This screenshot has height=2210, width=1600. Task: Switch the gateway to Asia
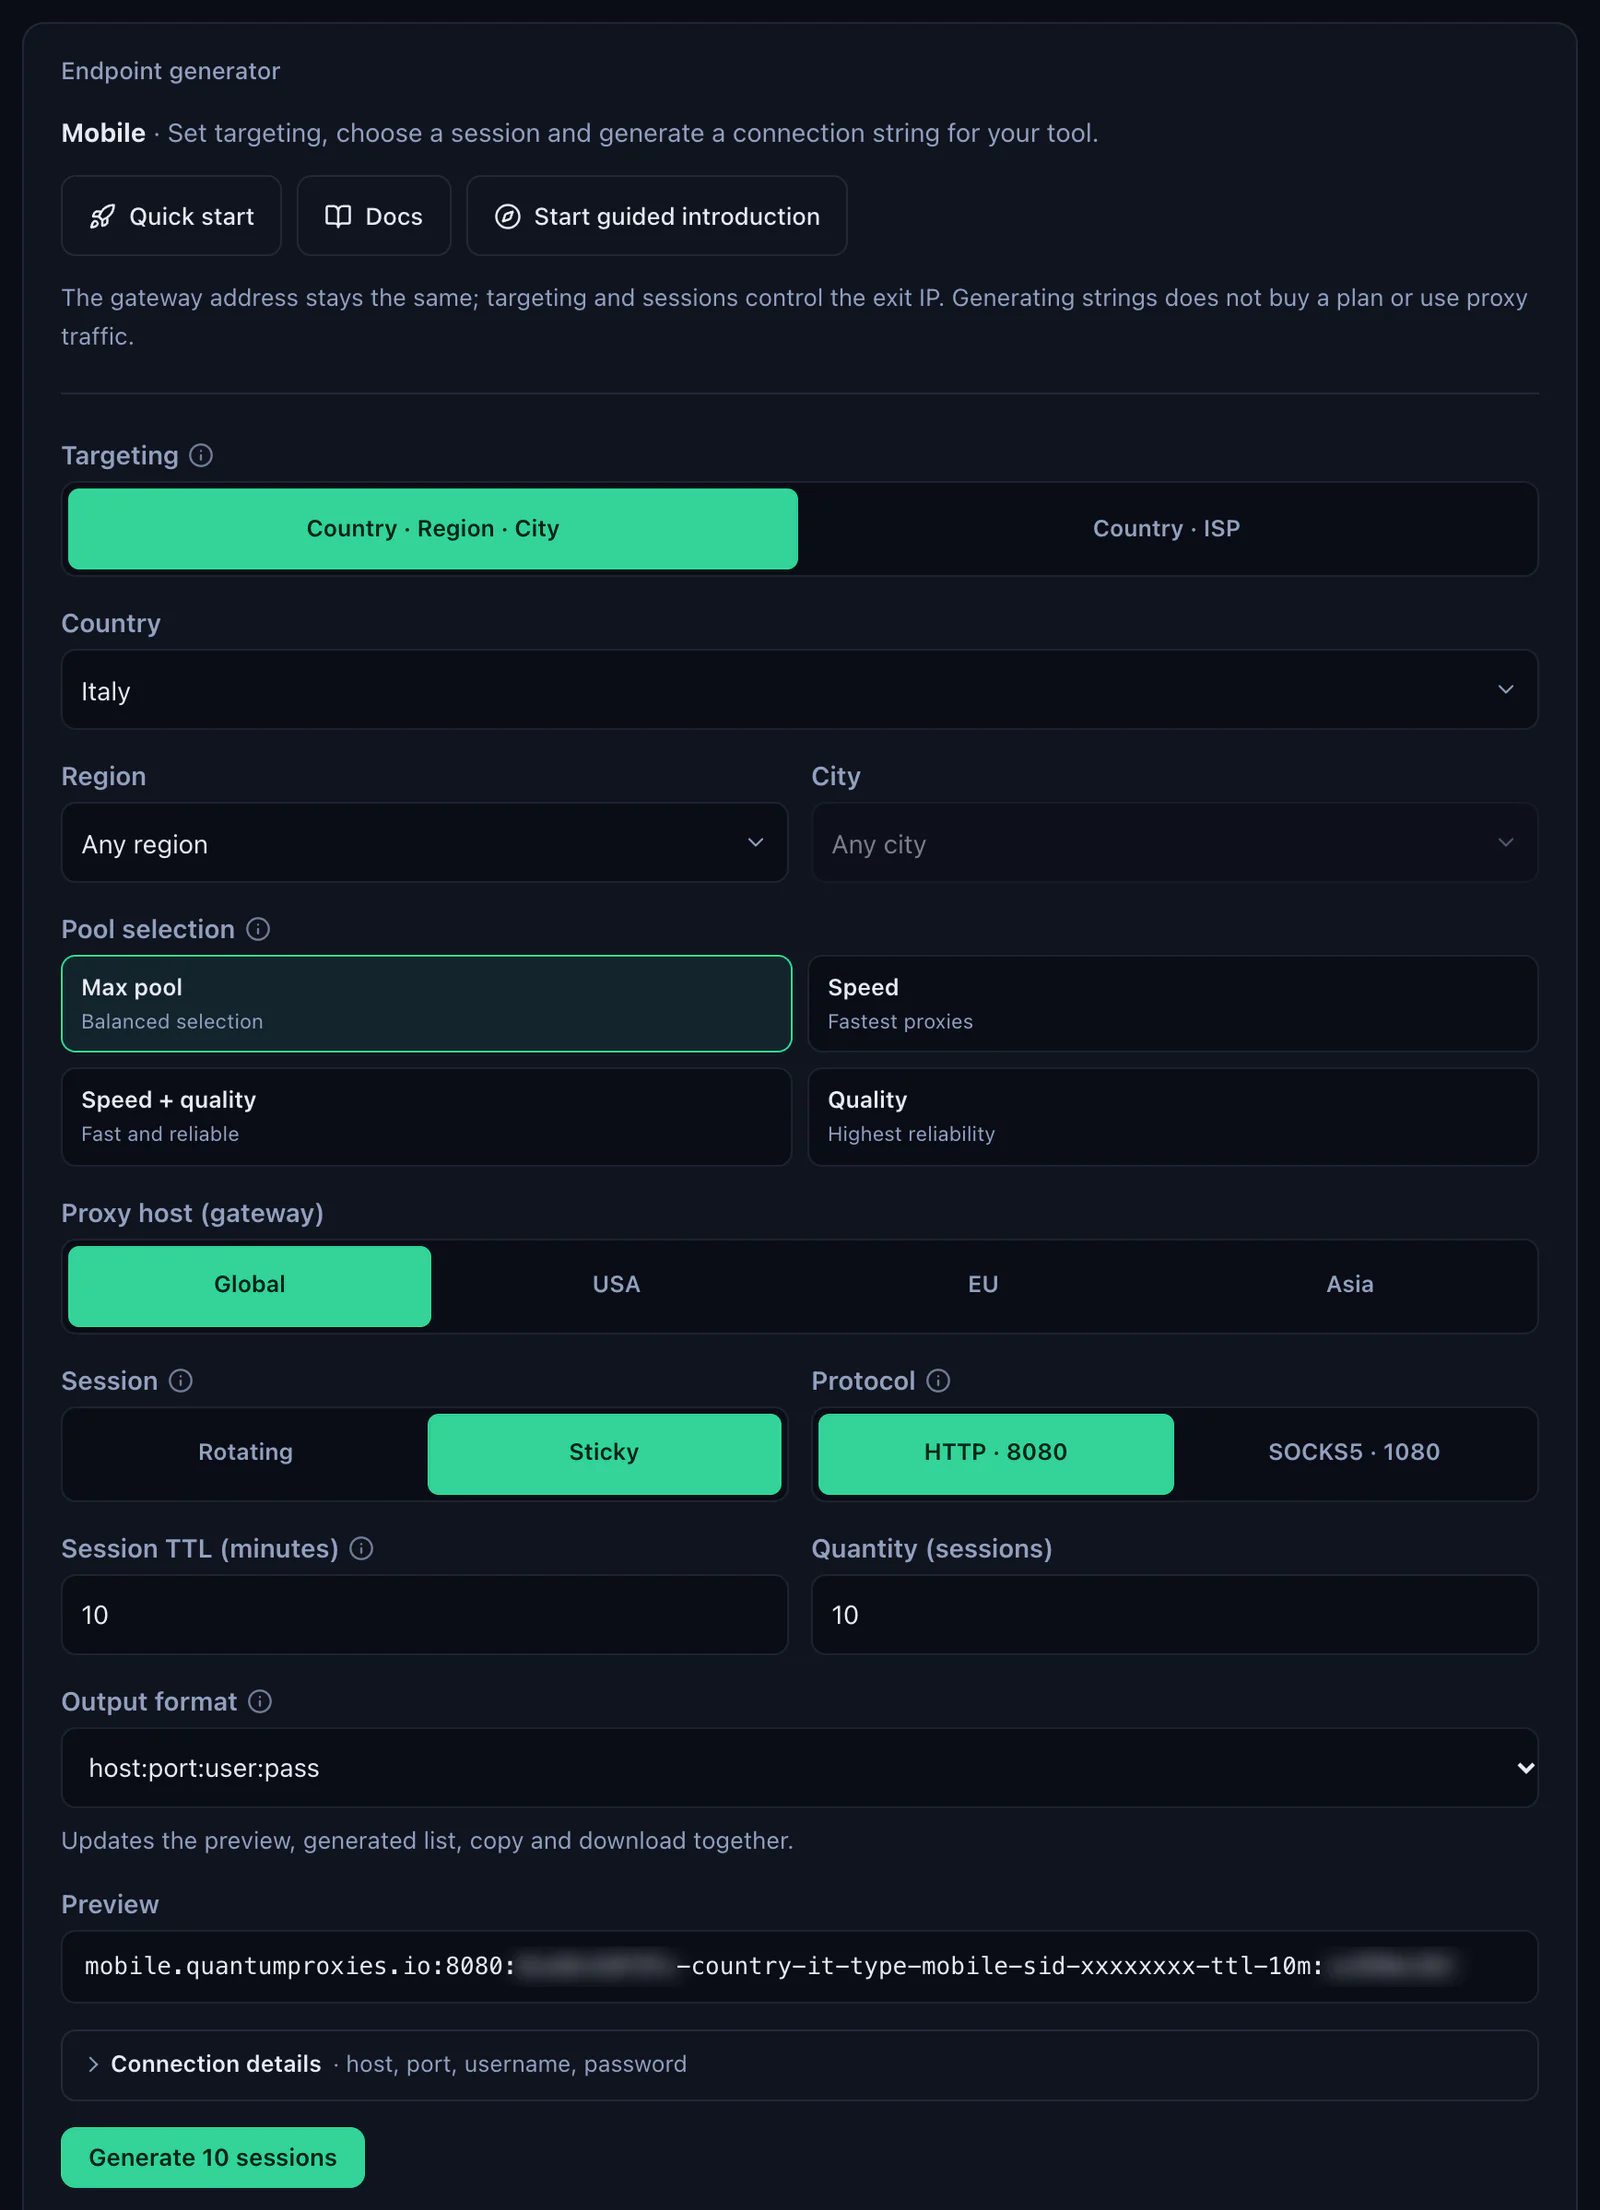(1350, 1286)
